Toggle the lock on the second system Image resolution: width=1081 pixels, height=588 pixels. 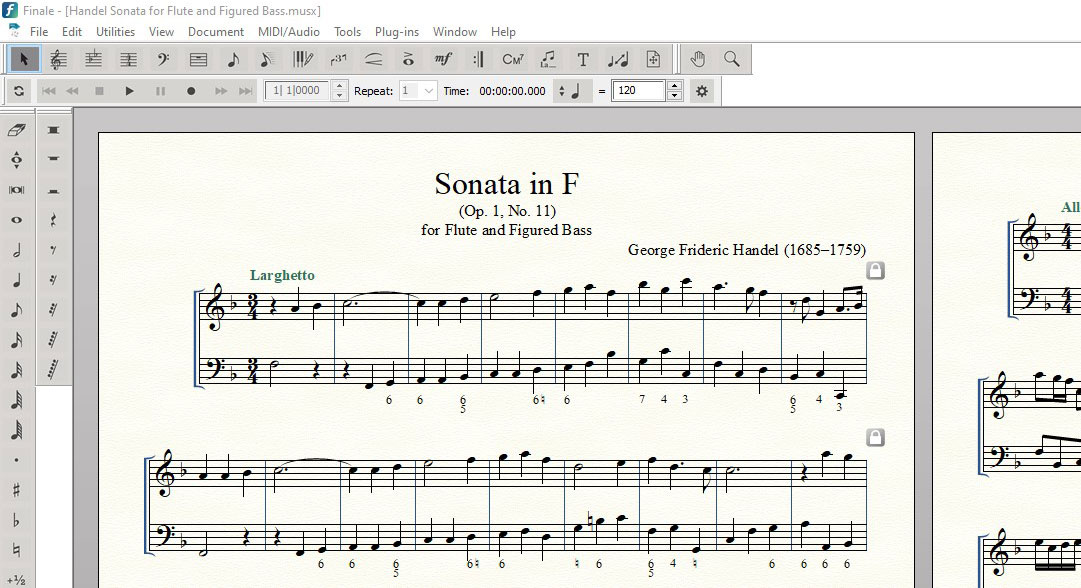tap(876, 437)
